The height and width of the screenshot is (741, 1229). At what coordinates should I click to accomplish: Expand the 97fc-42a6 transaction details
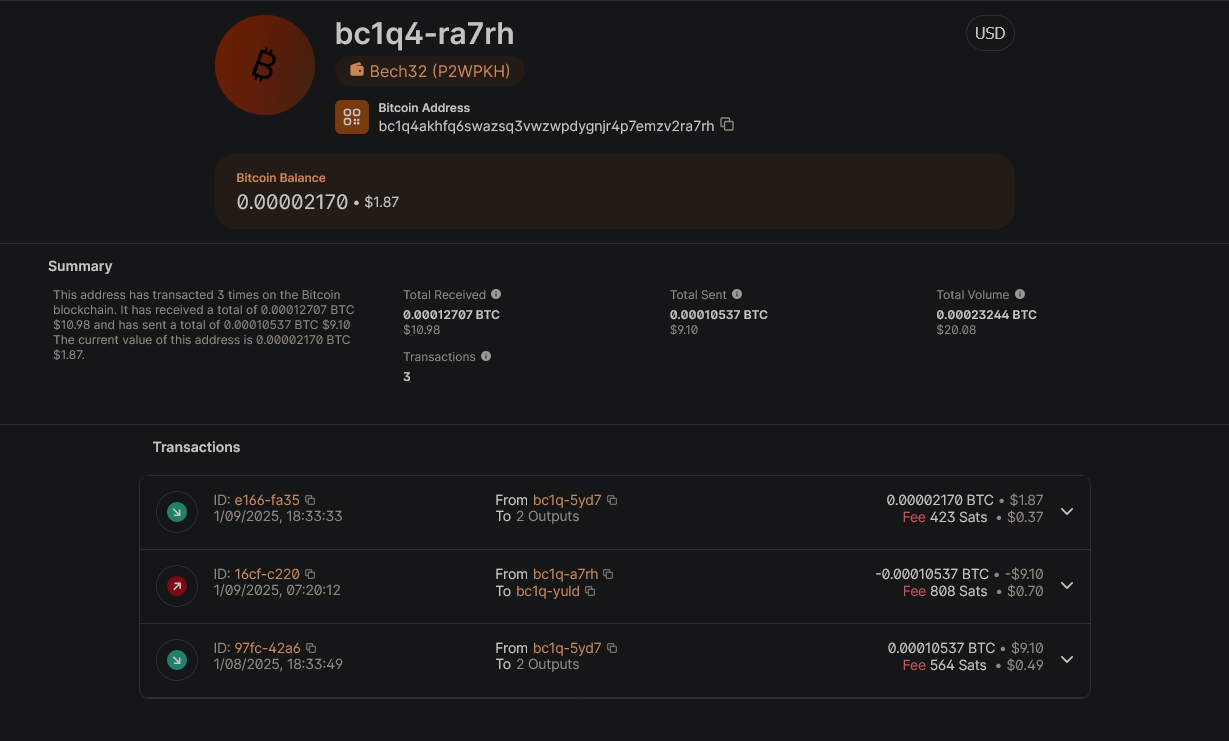(1067, 660)
